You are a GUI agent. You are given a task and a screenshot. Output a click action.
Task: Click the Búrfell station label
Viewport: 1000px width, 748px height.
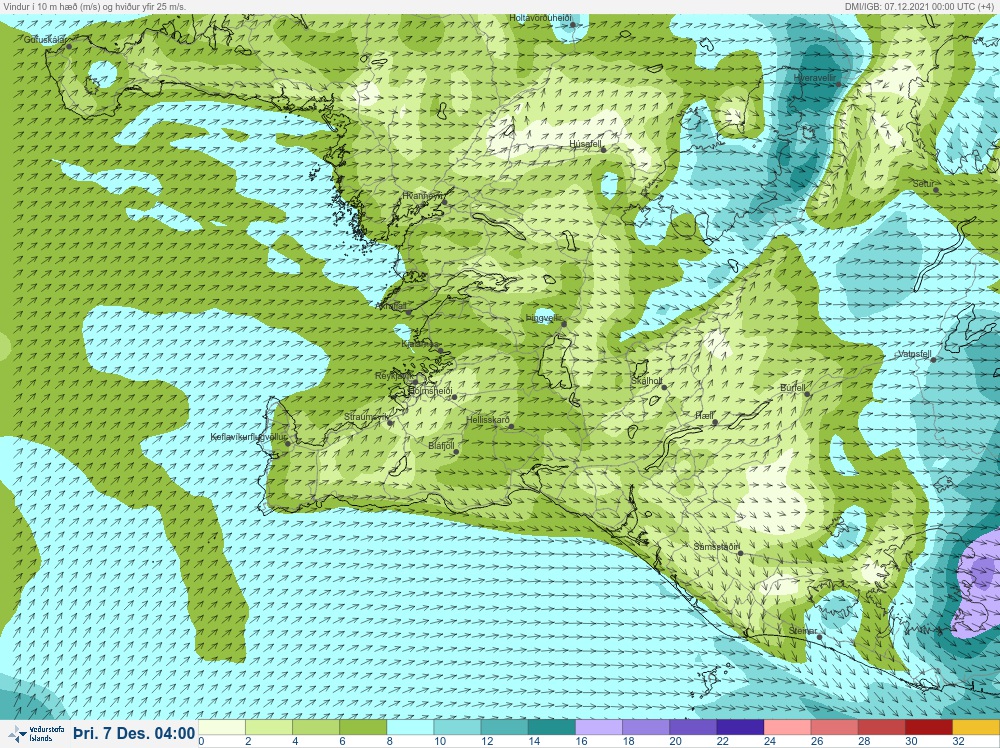coord(793,388)
